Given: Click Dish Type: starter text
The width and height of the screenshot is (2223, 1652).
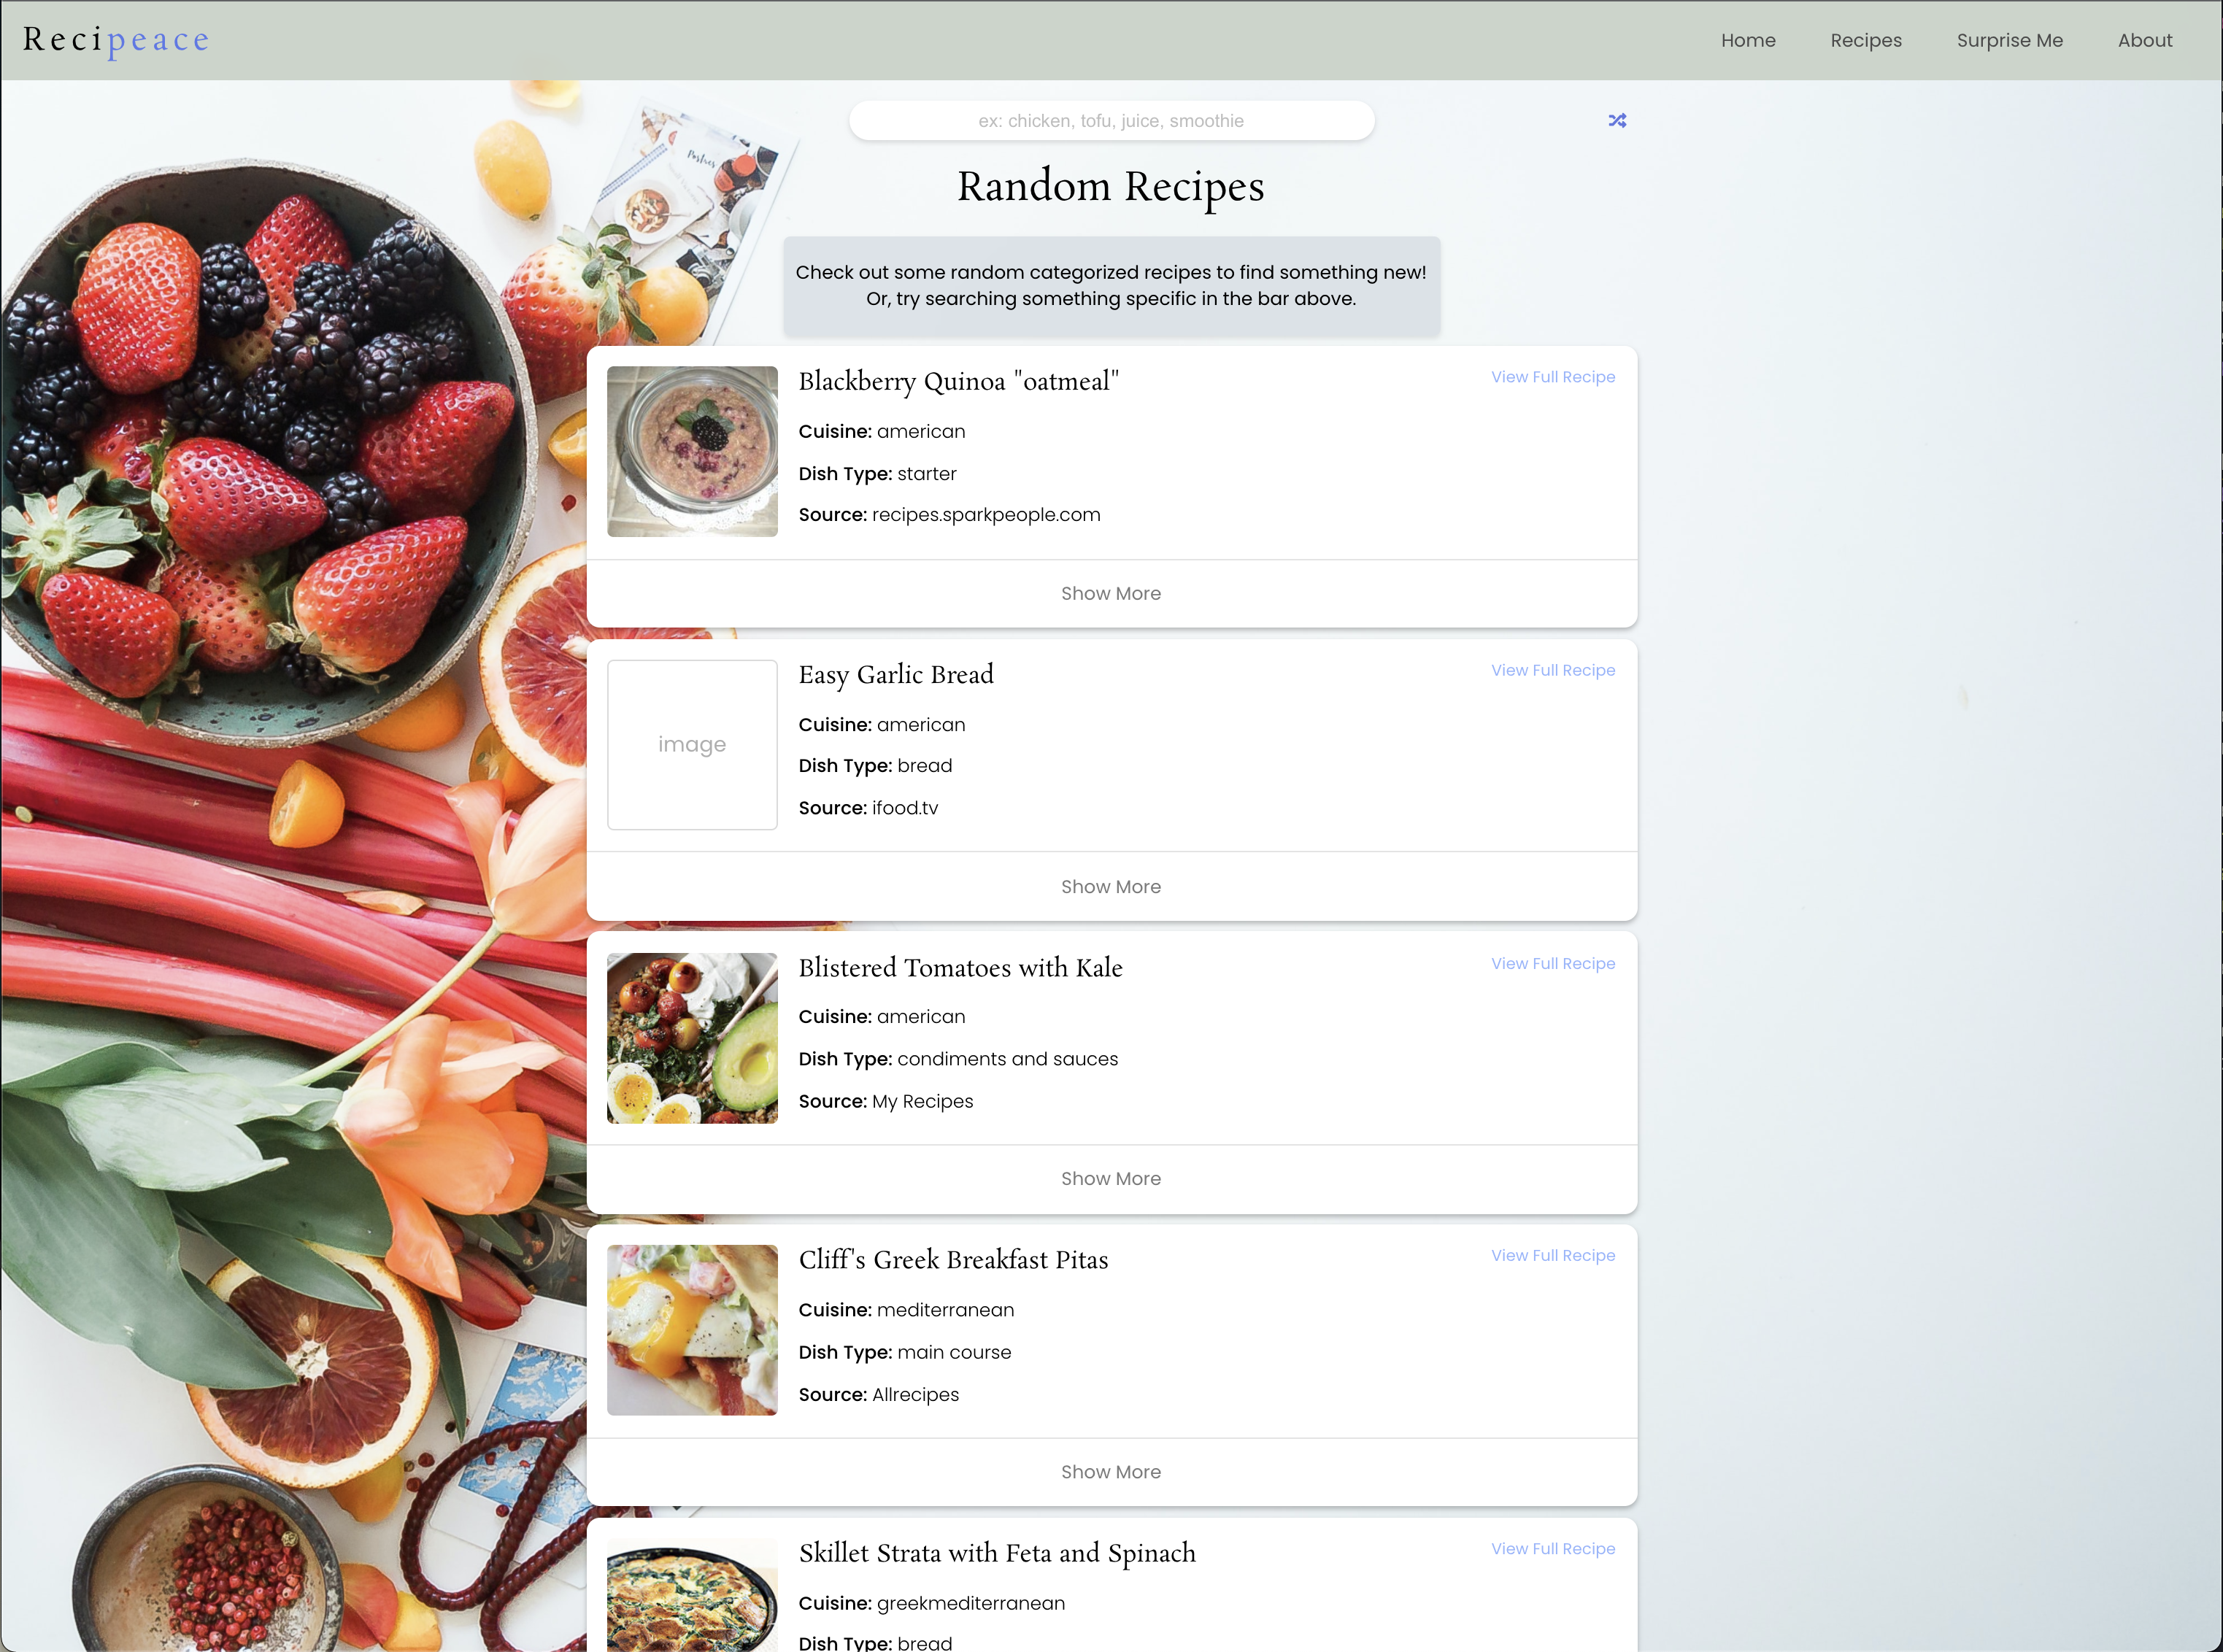Looking at the screenshot, I should pyautogui.click(x=877, y=474).
